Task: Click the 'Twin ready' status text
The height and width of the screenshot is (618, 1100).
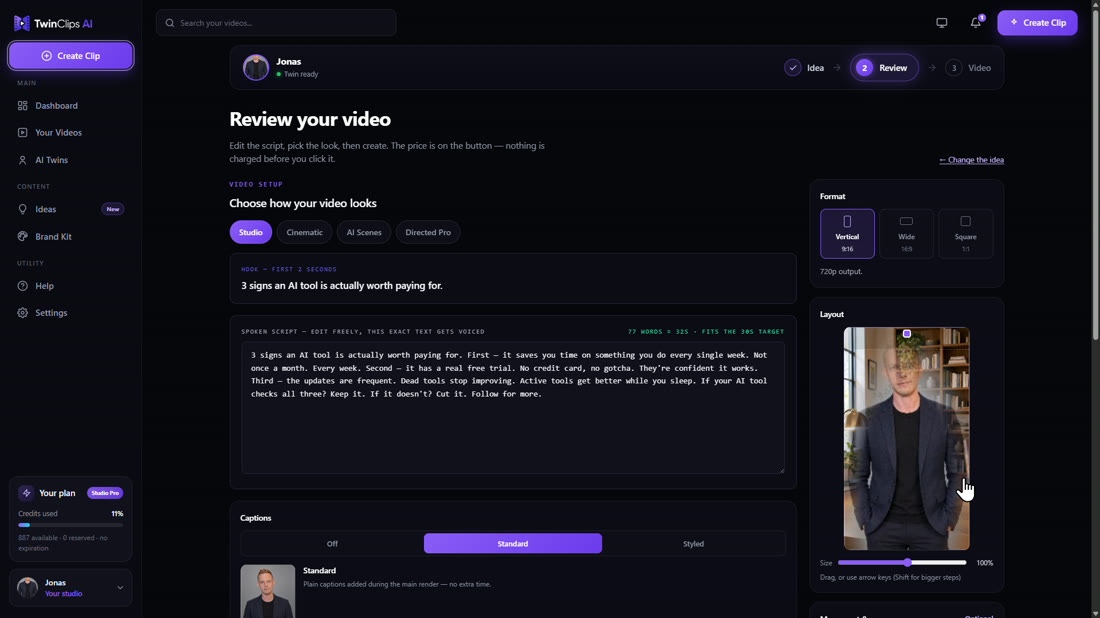Action: click(x=301, y=74)
